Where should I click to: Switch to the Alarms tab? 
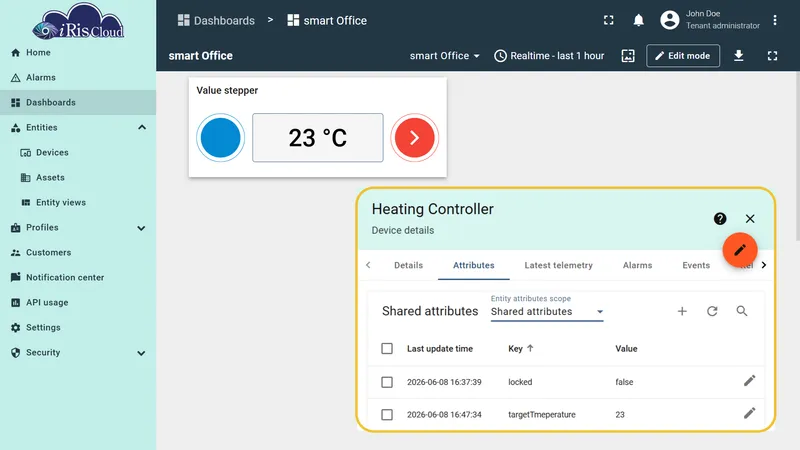click(x=637, y=265)
